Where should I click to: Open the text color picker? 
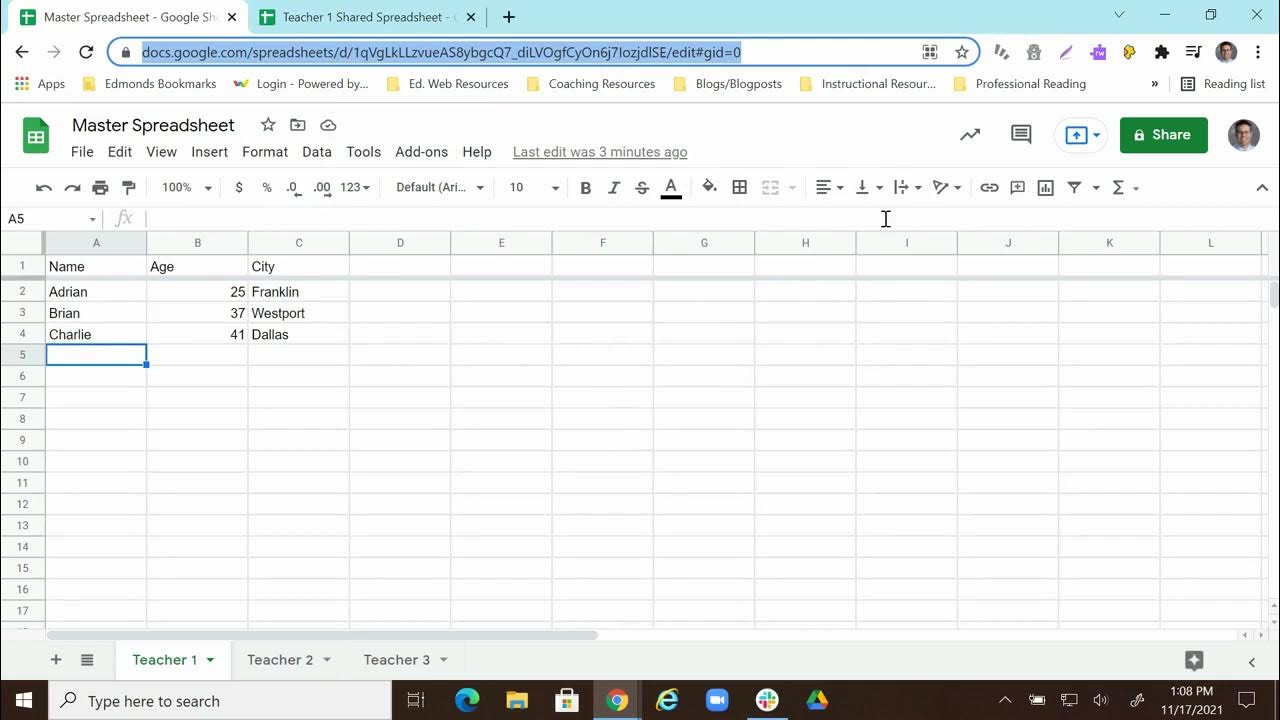click(x=671, y=187)
